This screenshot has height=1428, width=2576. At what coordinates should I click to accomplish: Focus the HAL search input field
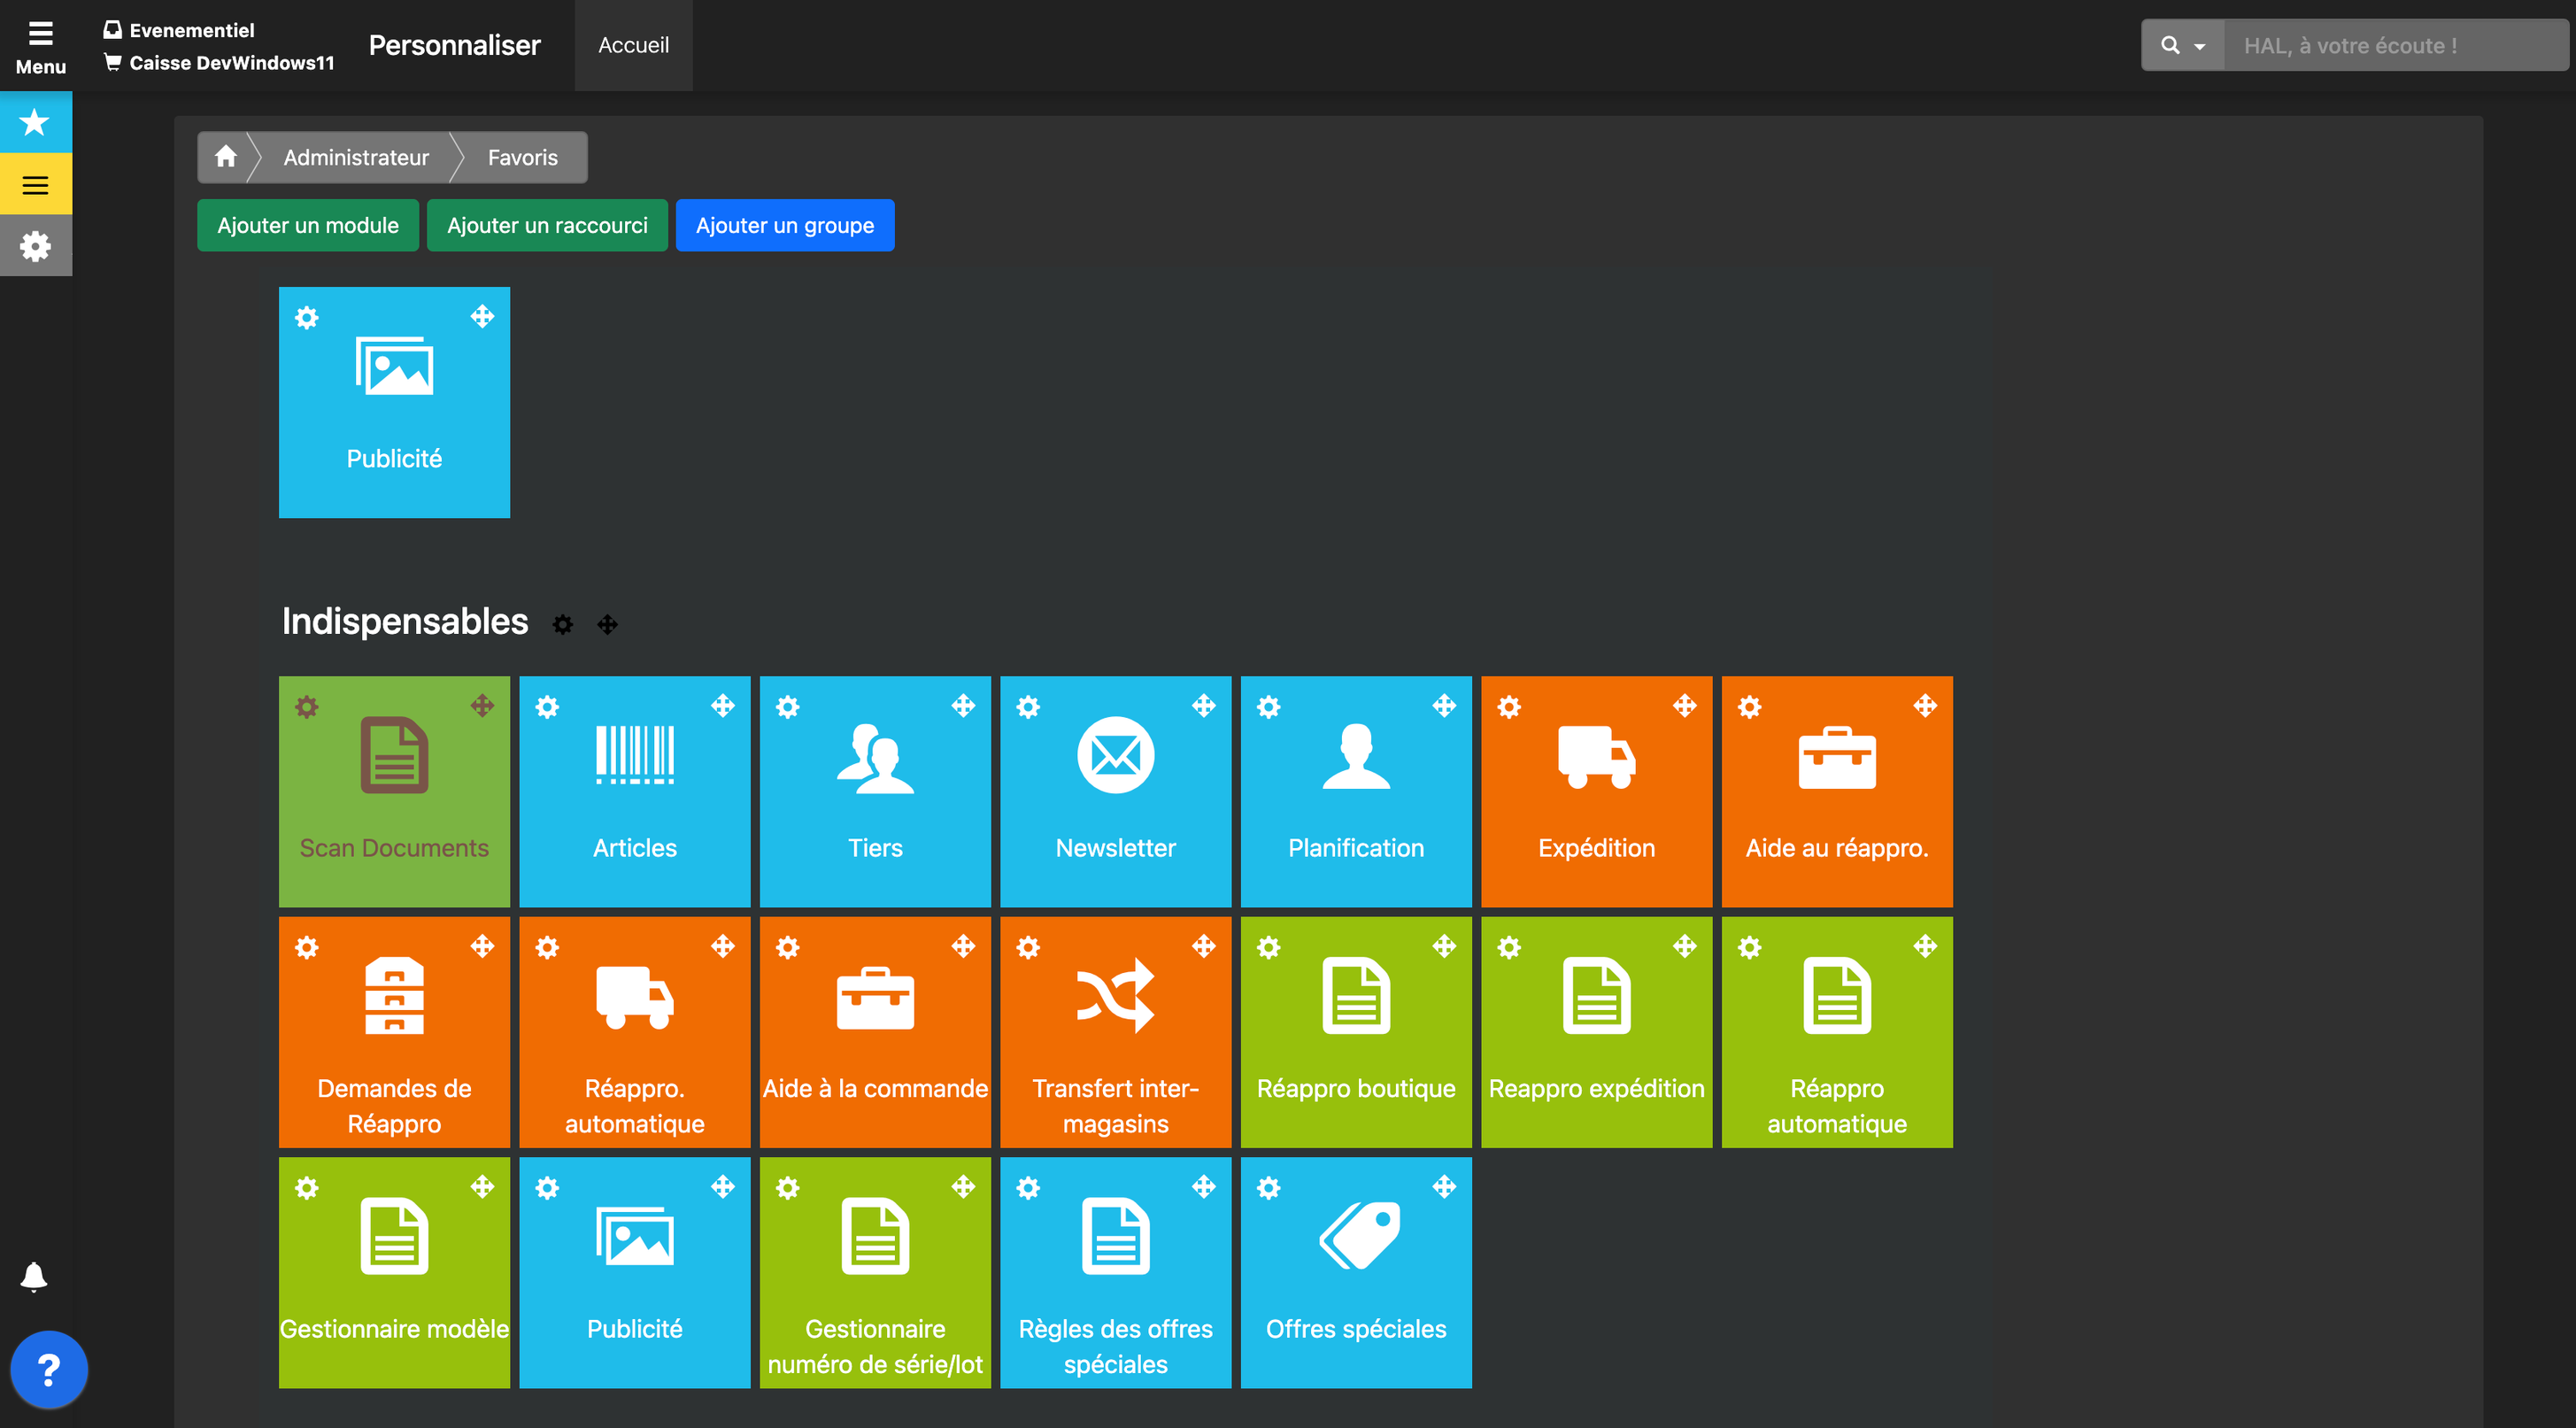coord(2396,46)
